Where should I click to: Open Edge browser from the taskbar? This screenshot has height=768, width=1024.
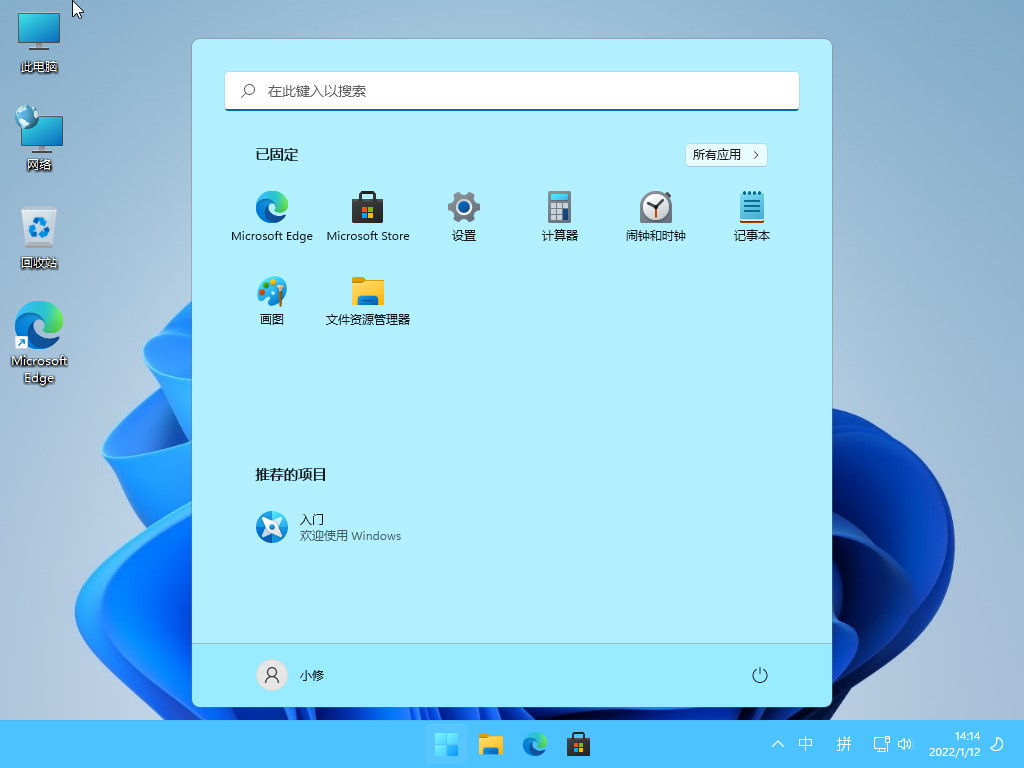coord(534,744)
